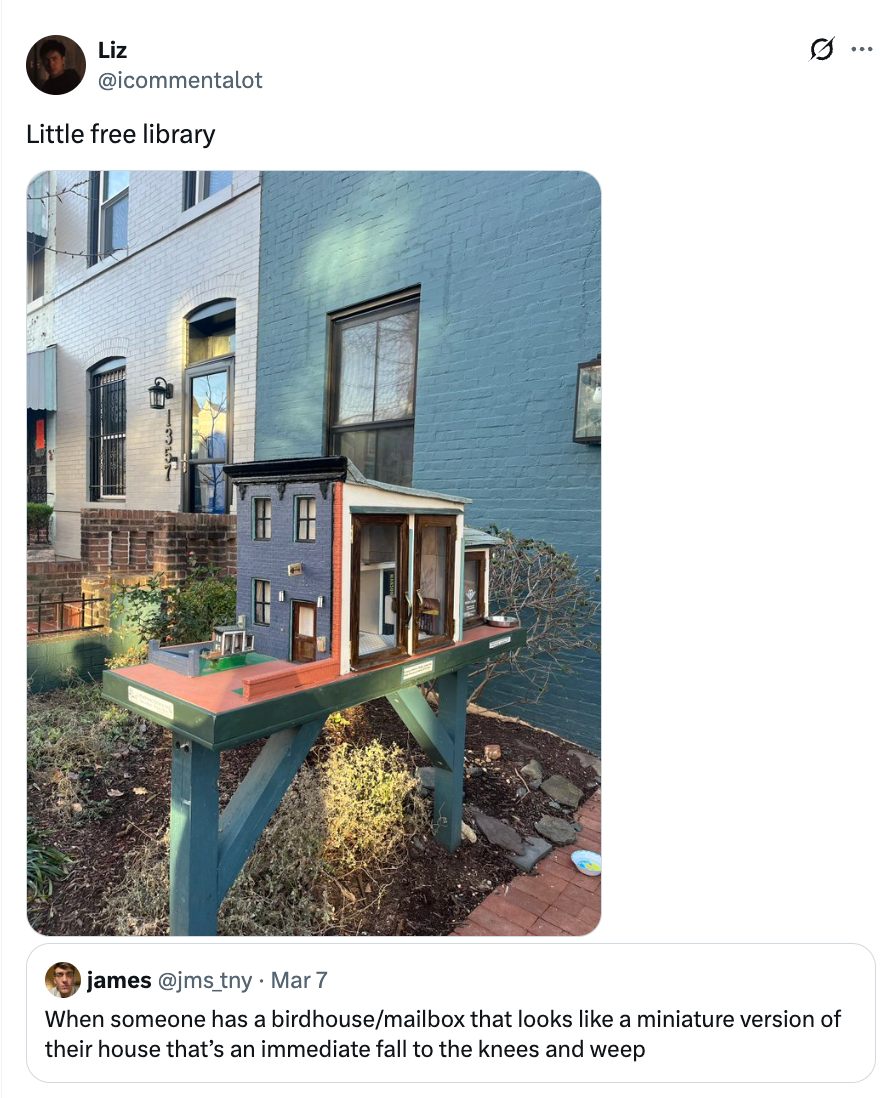This screenshot has height=1098, width=890.
Task: Click james's avatar in quoted tweet
Action: pyautogui.click(x=63, y=980)
